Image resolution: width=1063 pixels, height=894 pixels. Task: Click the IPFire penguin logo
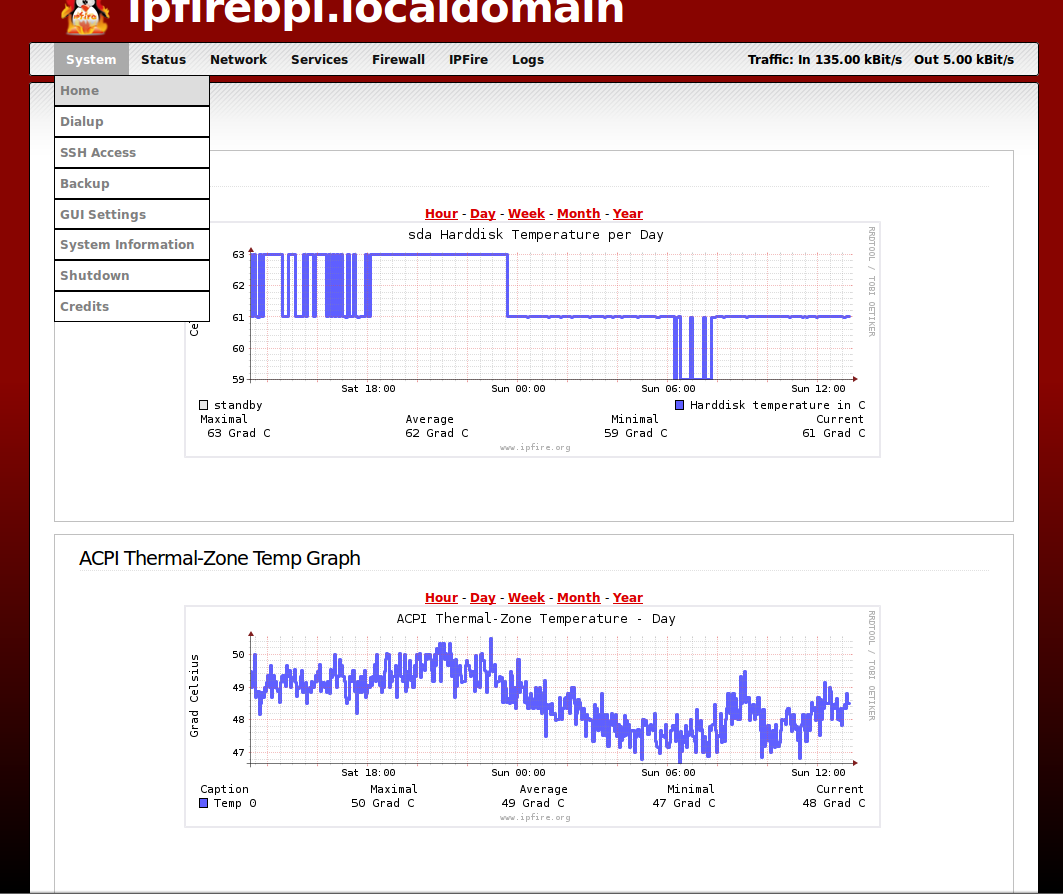tap(85, 17)
